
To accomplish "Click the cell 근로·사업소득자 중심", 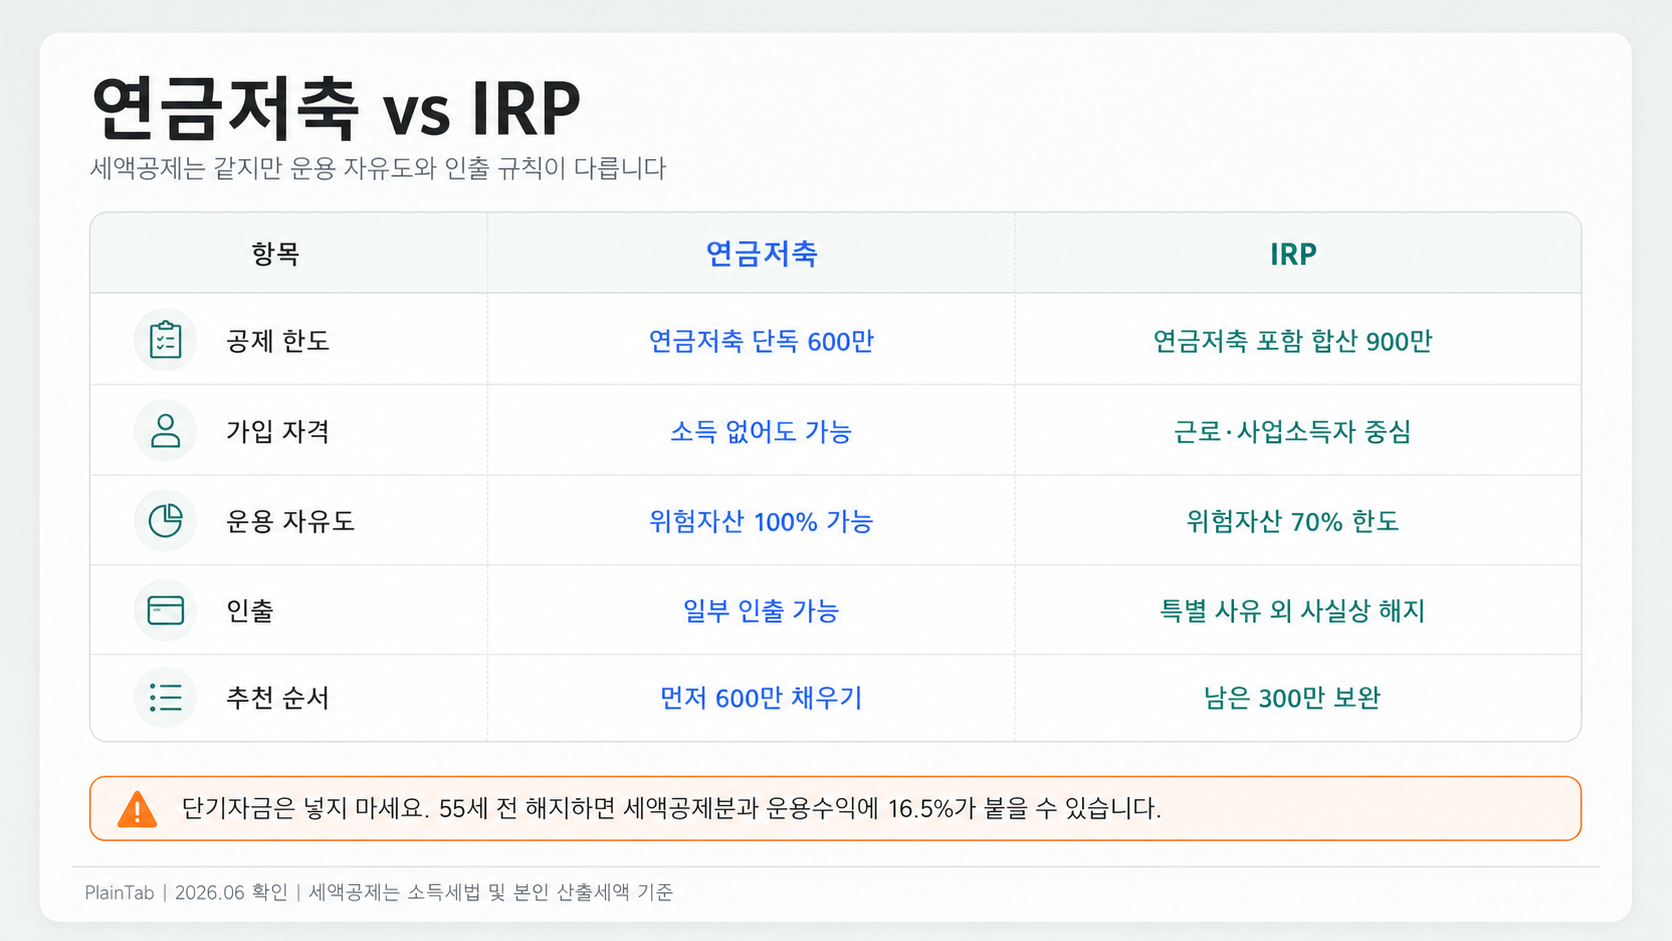I will 1293,431.
